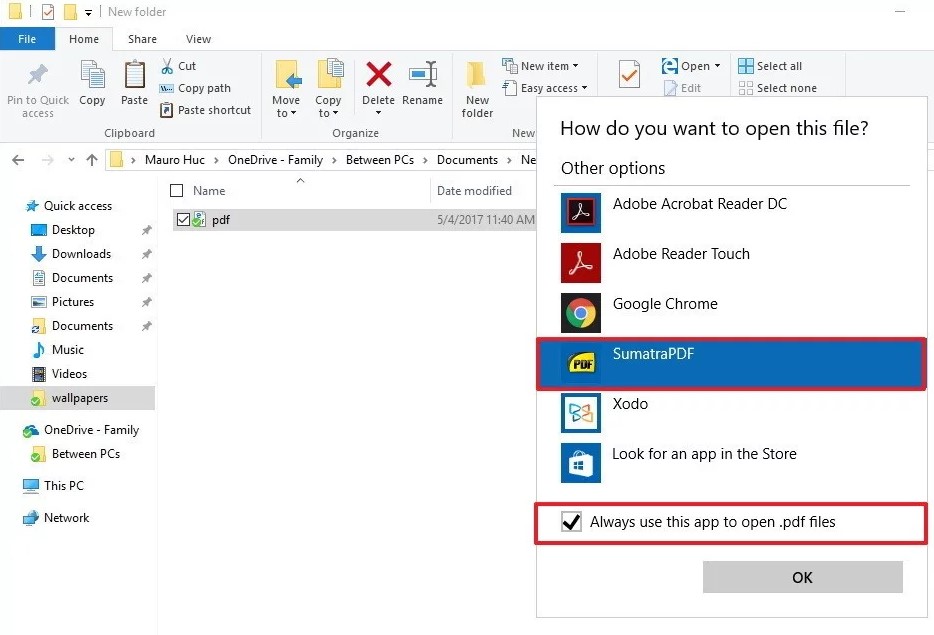The height and width of the screenshot is (635, 934).
Task: Click the Rename icon in ribbon
Action: (x=422, y=76)
